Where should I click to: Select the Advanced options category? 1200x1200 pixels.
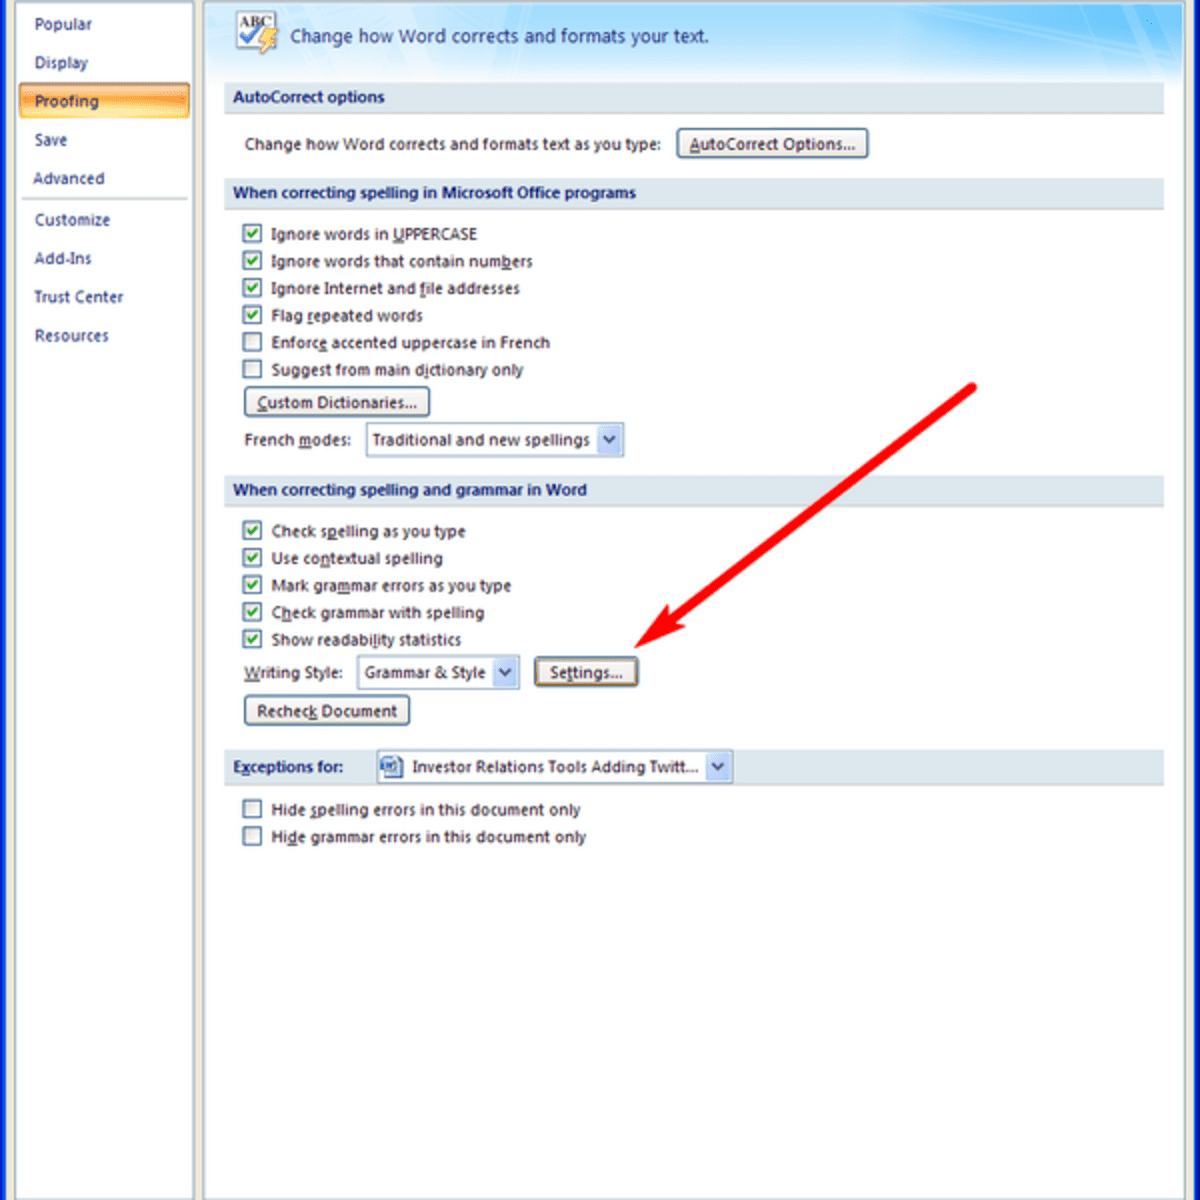tap(69, 178)
